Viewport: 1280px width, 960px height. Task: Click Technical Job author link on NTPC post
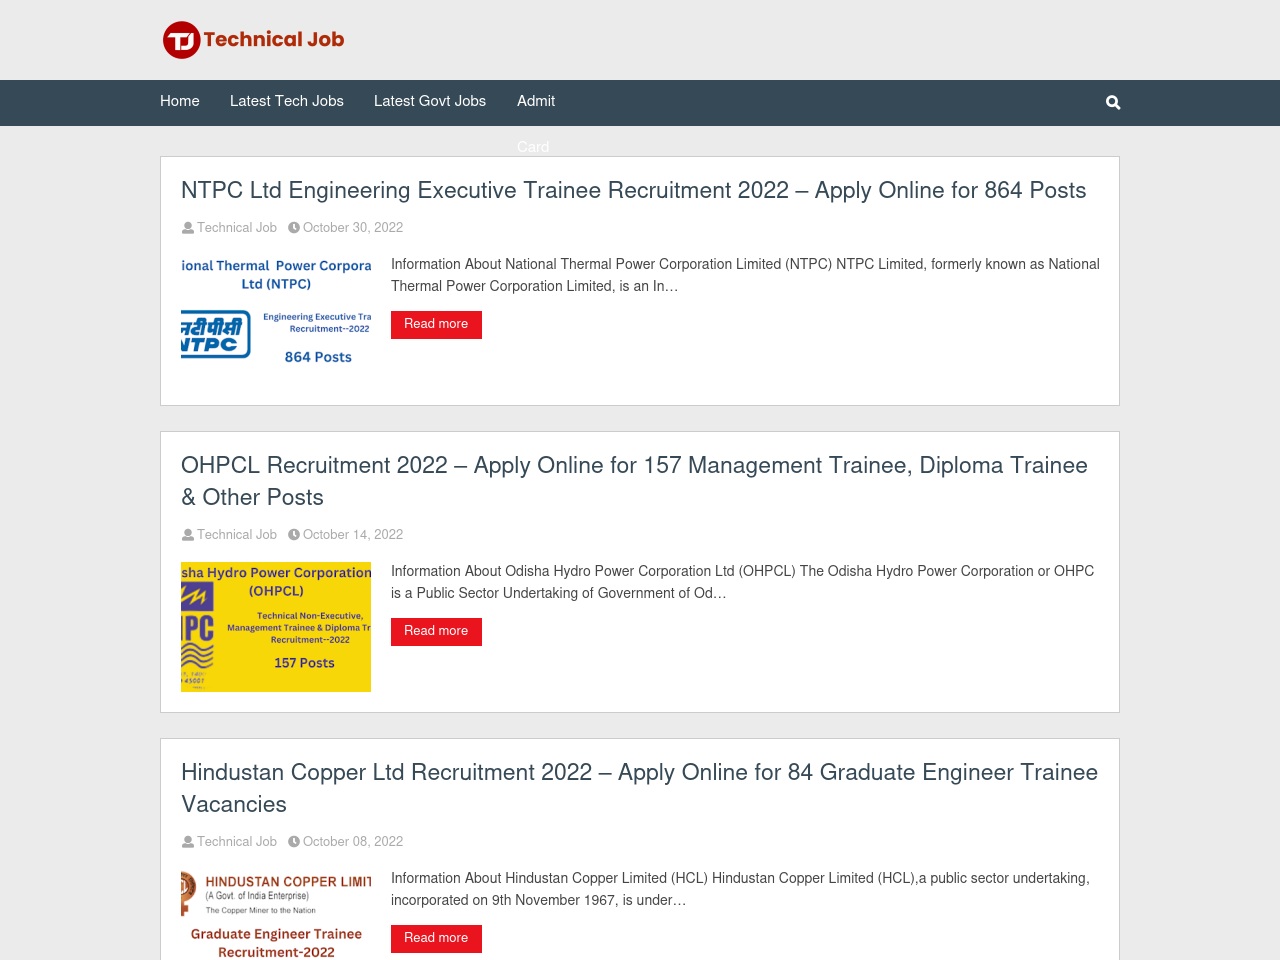(x=237, y=228)
